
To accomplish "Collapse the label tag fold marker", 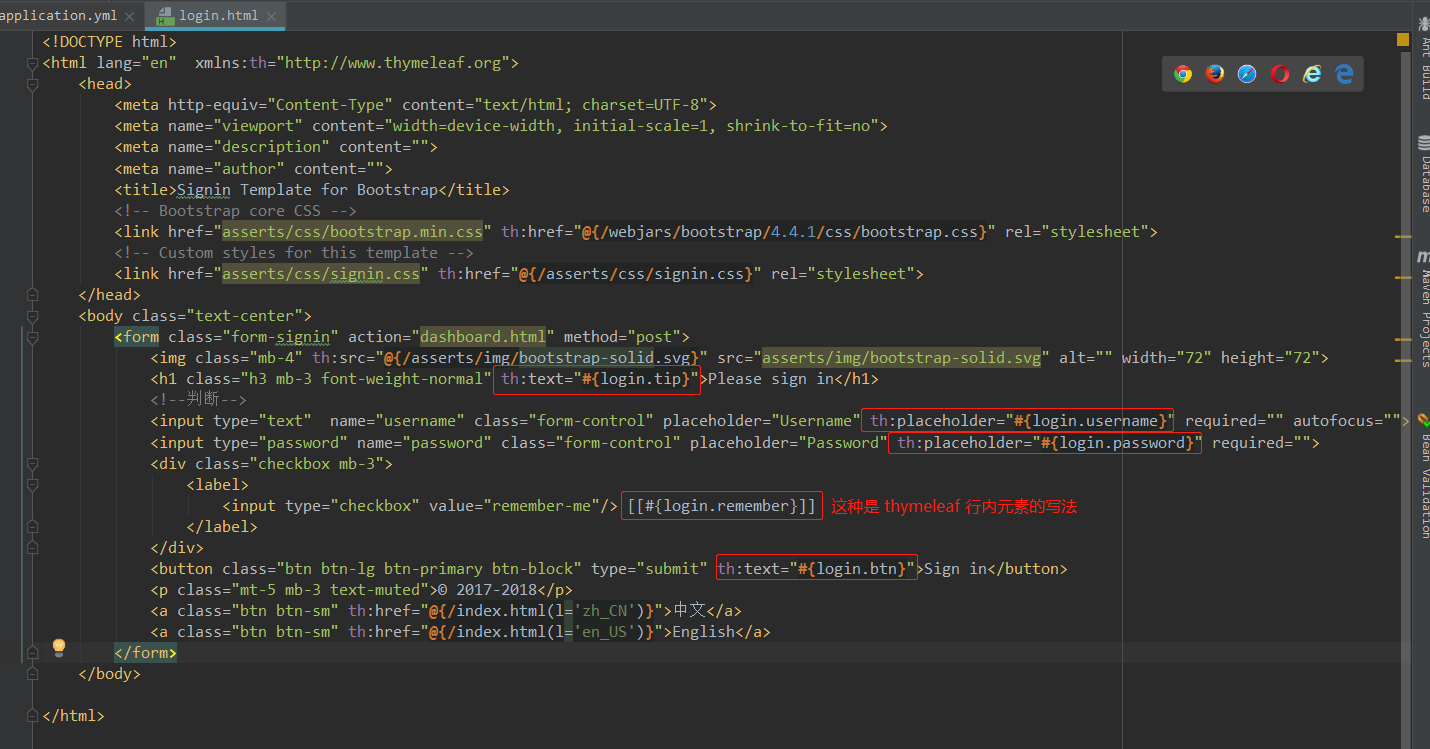I will [32, 485].
